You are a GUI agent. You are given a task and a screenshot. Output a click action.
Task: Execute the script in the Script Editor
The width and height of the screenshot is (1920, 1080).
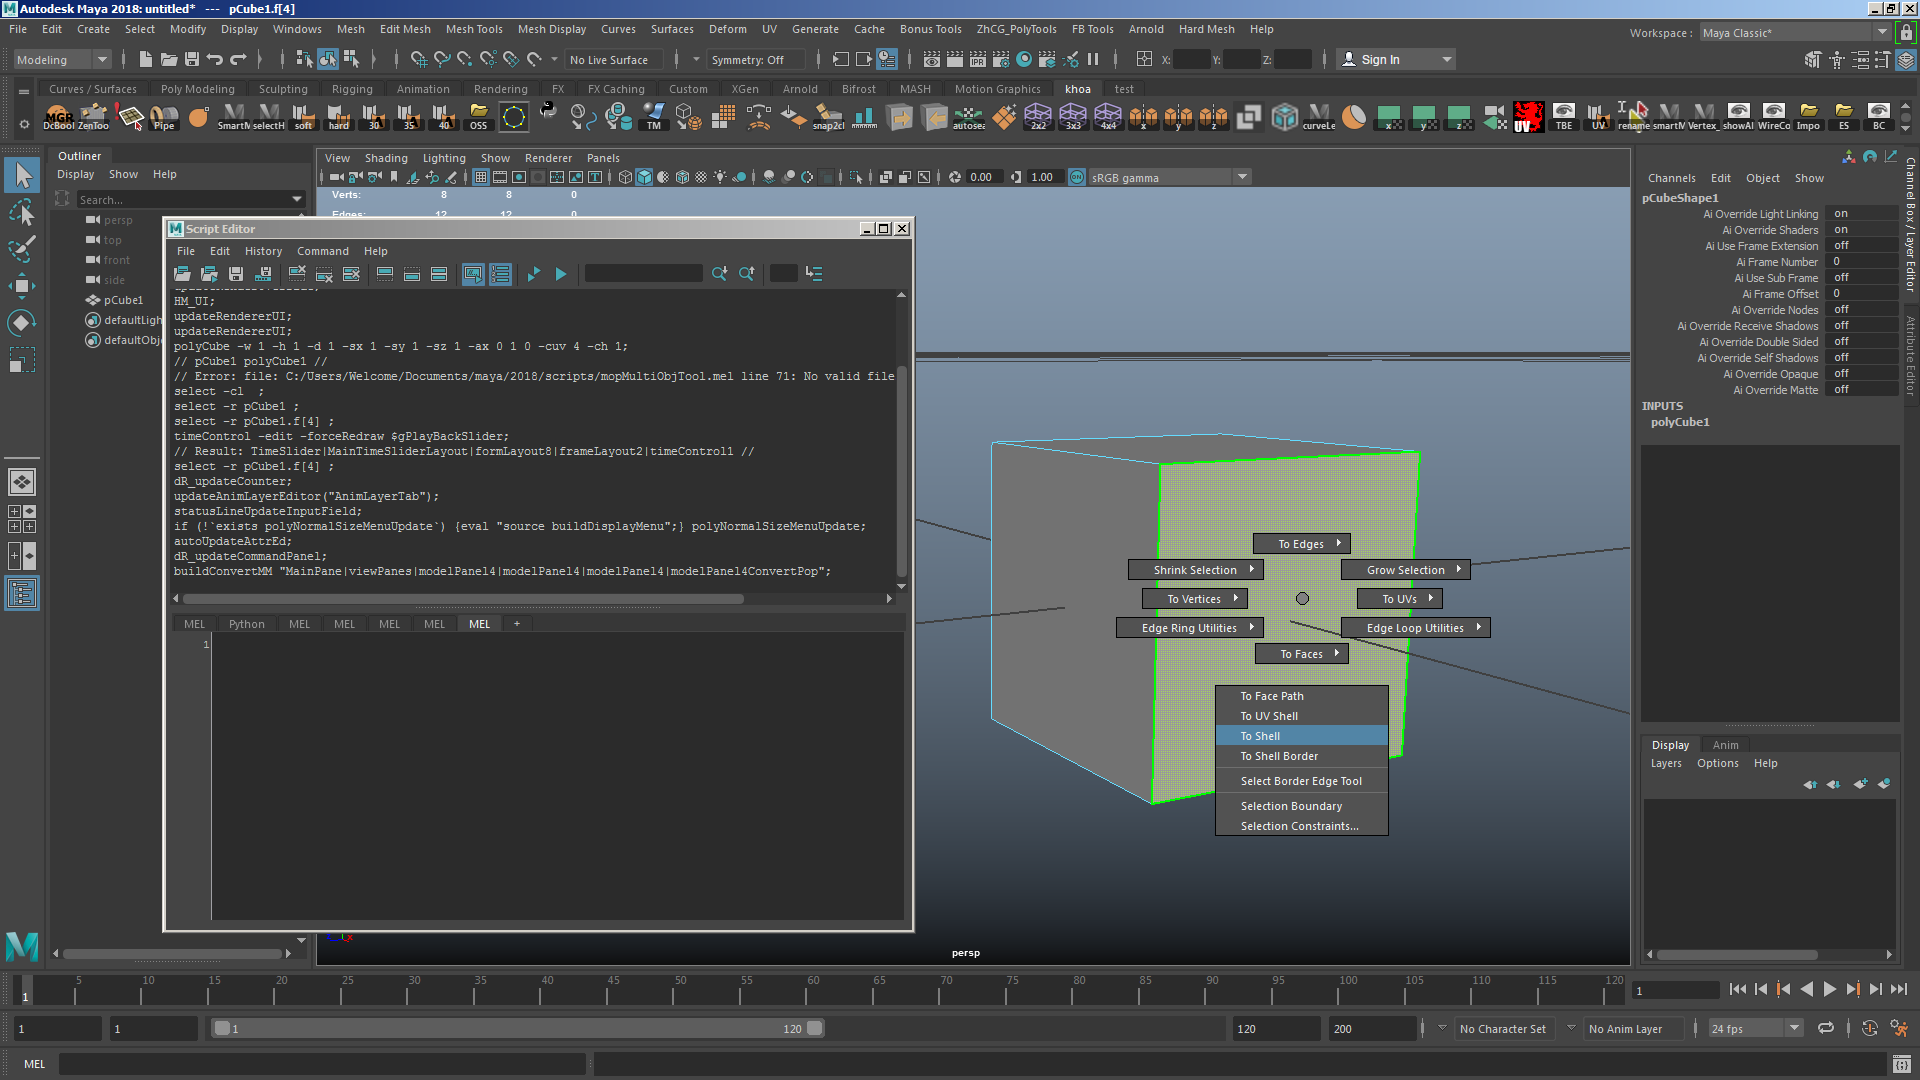(x=560, y=274)
